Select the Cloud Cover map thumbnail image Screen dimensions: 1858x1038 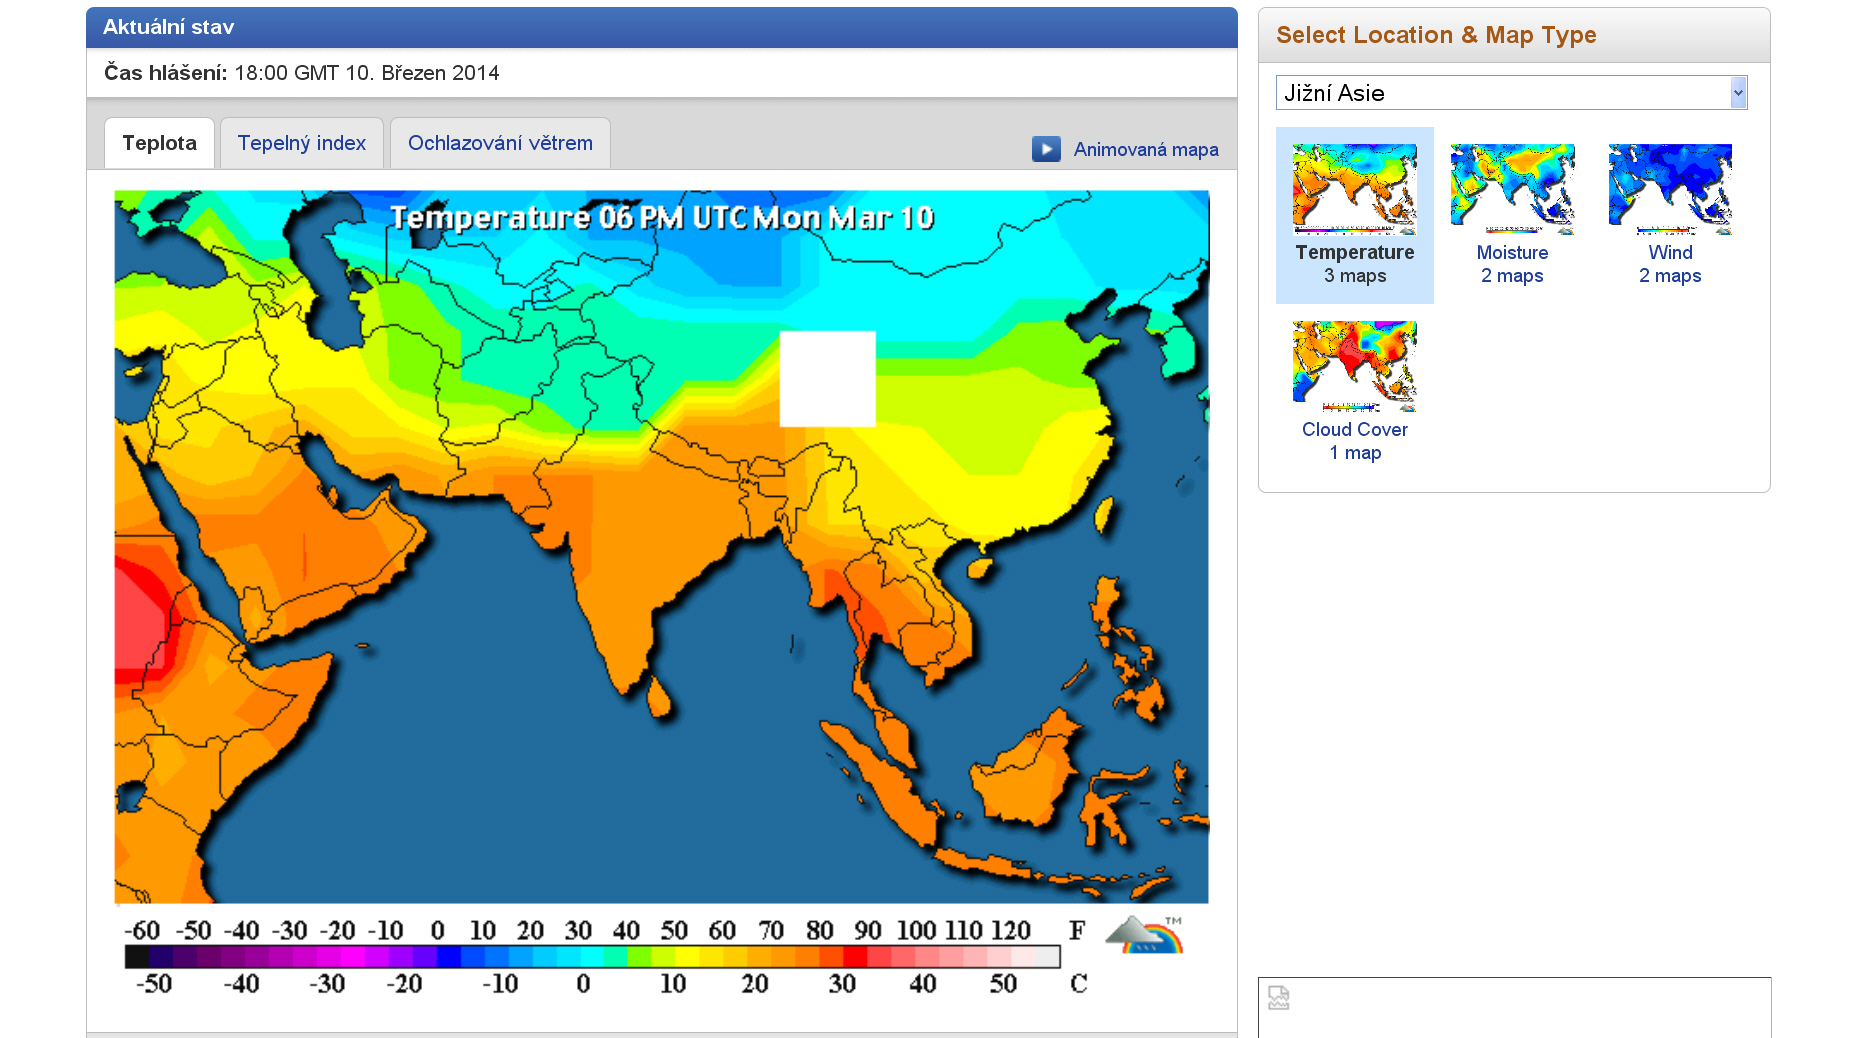point(1354,366)
